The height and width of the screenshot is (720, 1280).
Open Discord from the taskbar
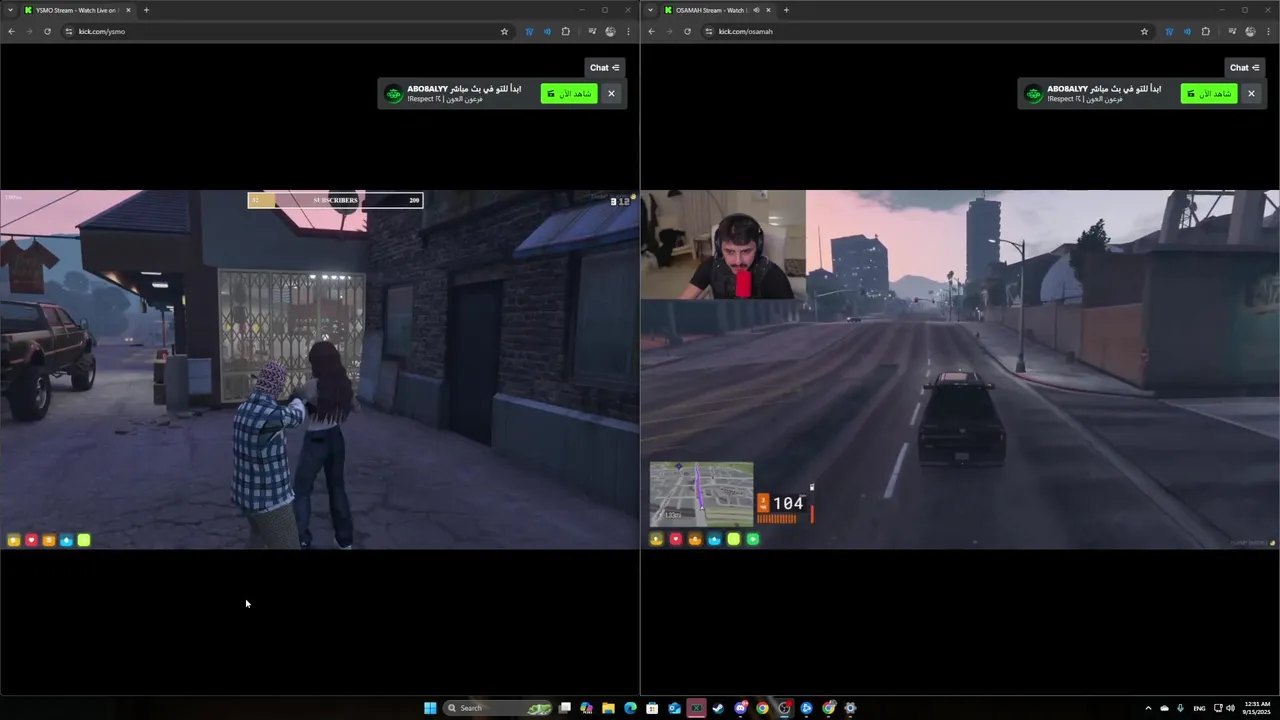pyautogui.click(x=740, y=708)
